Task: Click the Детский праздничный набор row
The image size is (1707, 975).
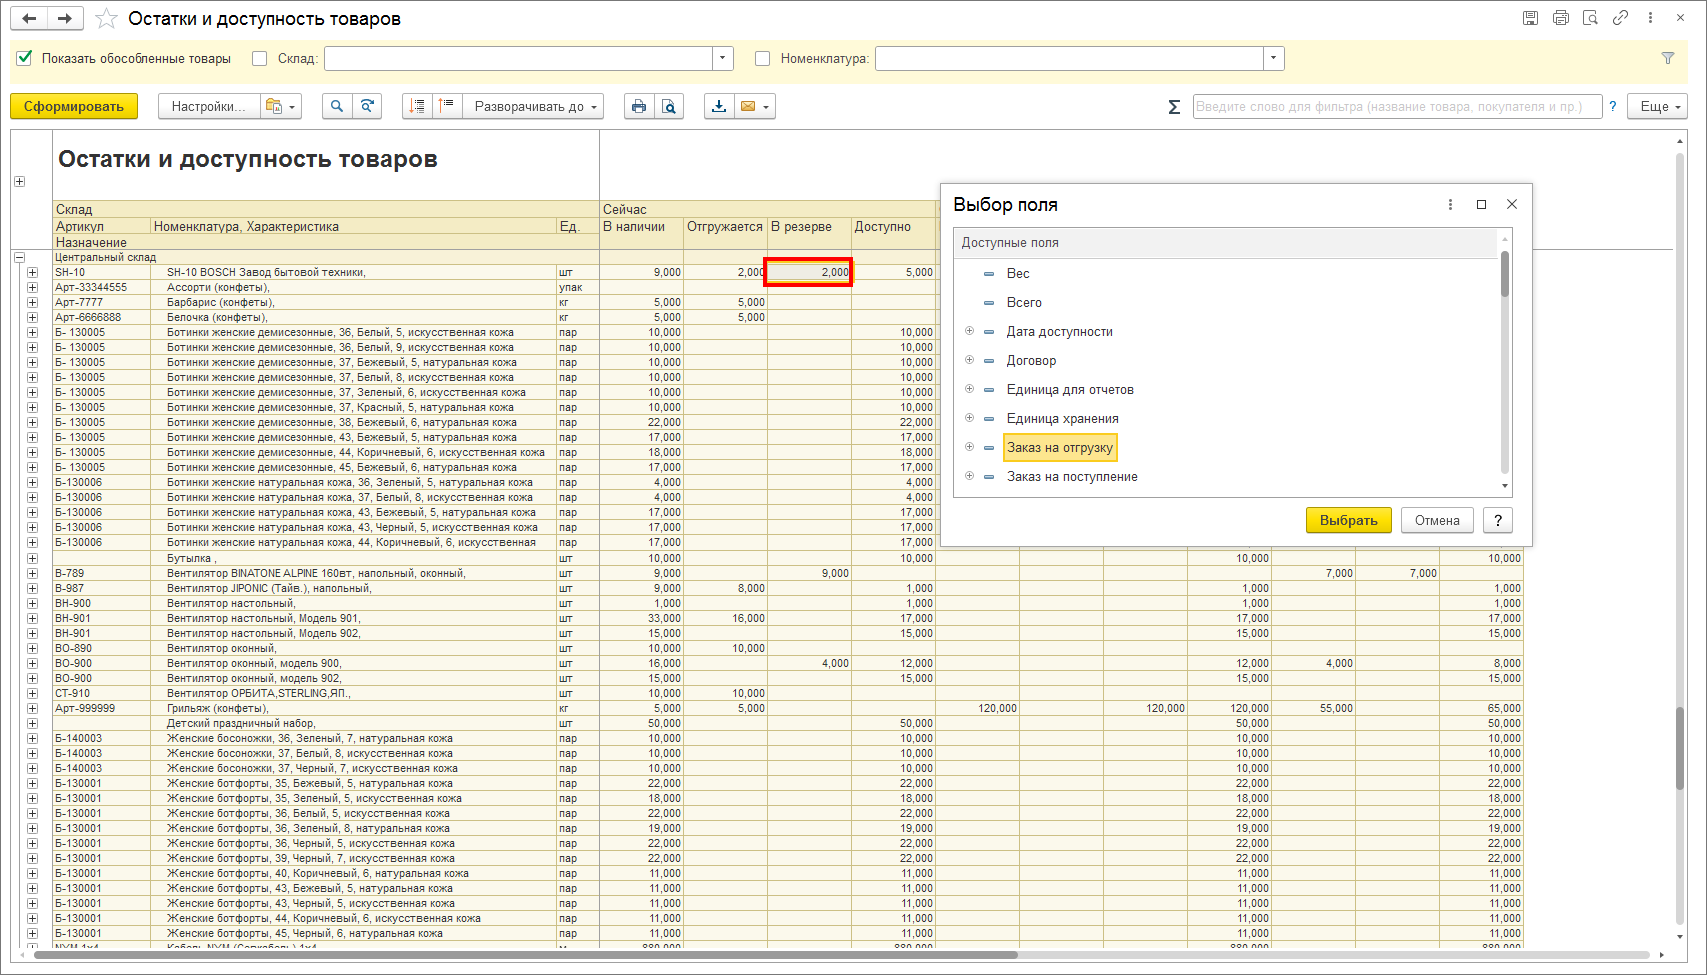Action: click(x=241, y=723)
